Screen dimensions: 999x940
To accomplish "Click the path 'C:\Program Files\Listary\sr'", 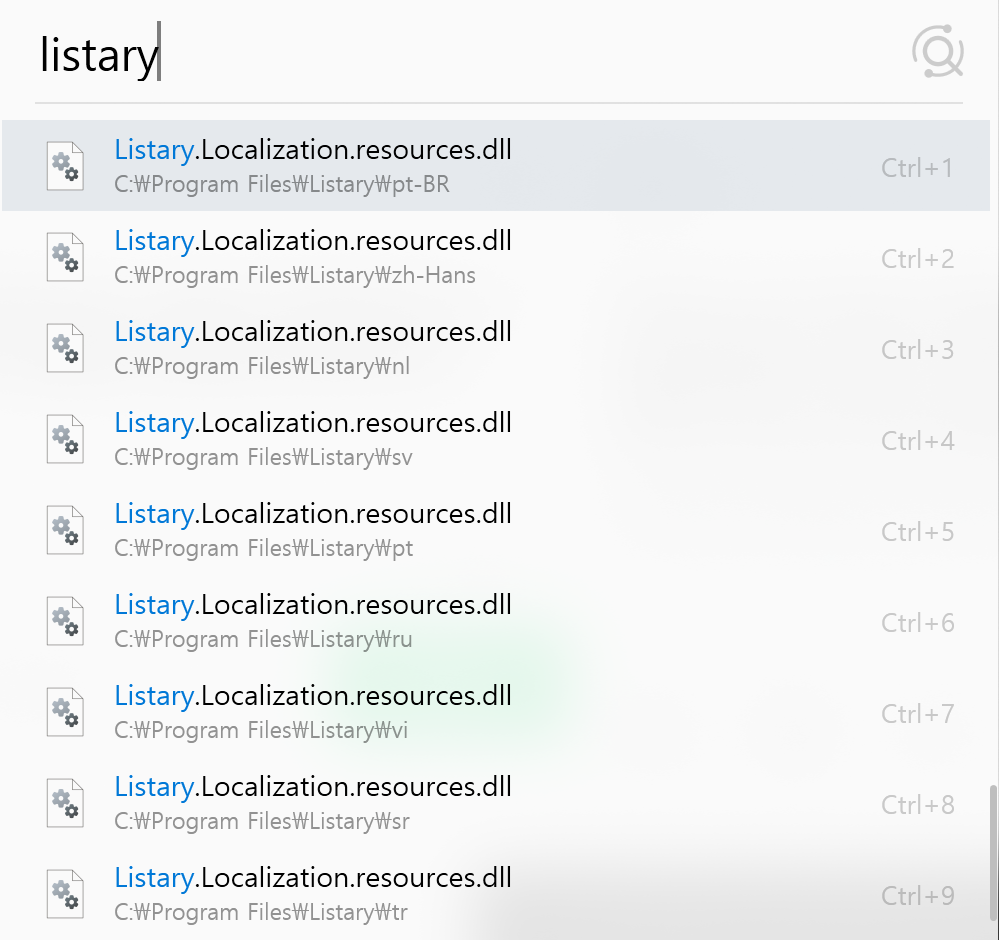I will tap(262, 823).
